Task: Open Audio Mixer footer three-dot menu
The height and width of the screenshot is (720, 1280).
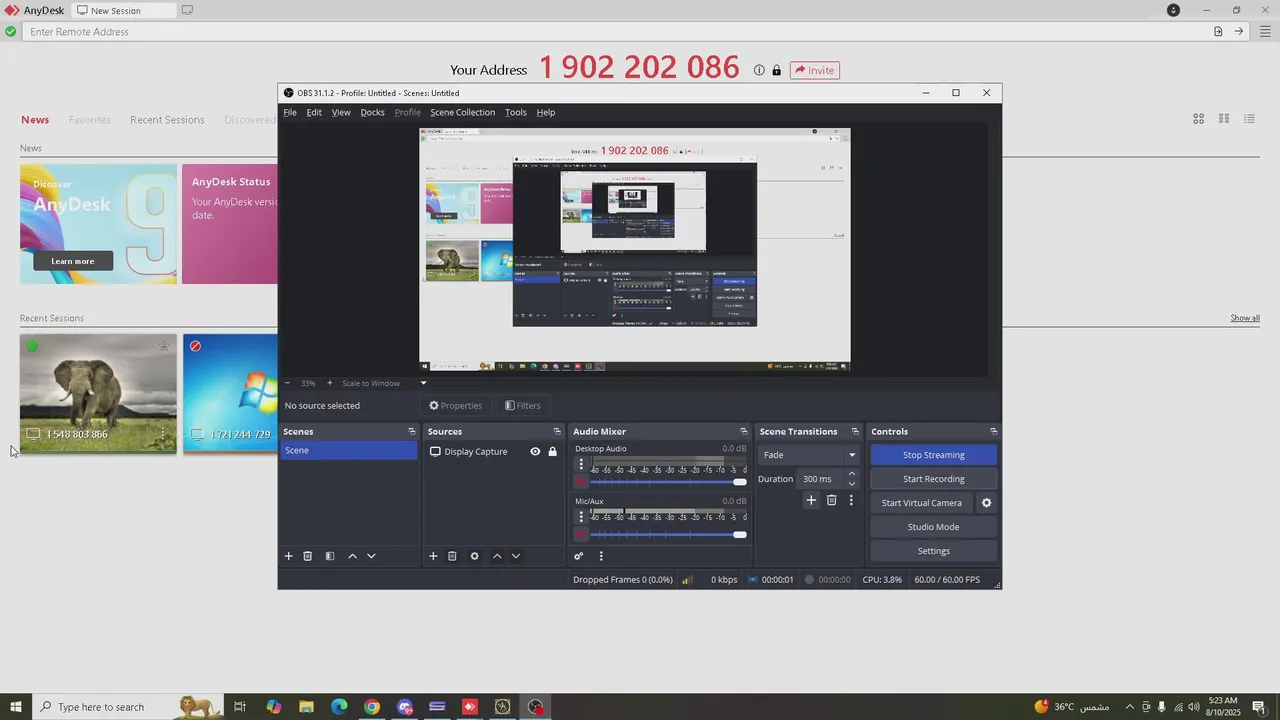Action: (x=601, y=556)
